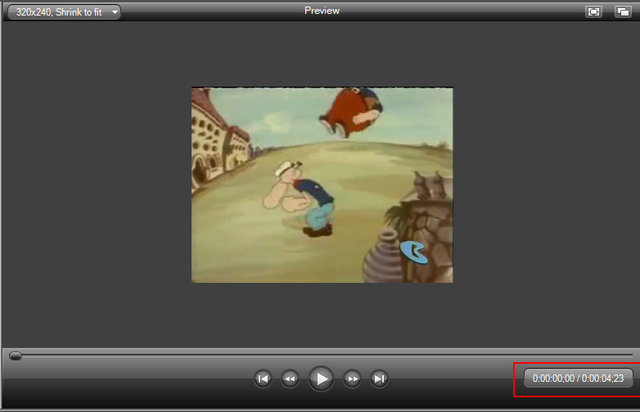Play the preview video
This screenshot has height=412, width=640.
click(x=321, y=379)
